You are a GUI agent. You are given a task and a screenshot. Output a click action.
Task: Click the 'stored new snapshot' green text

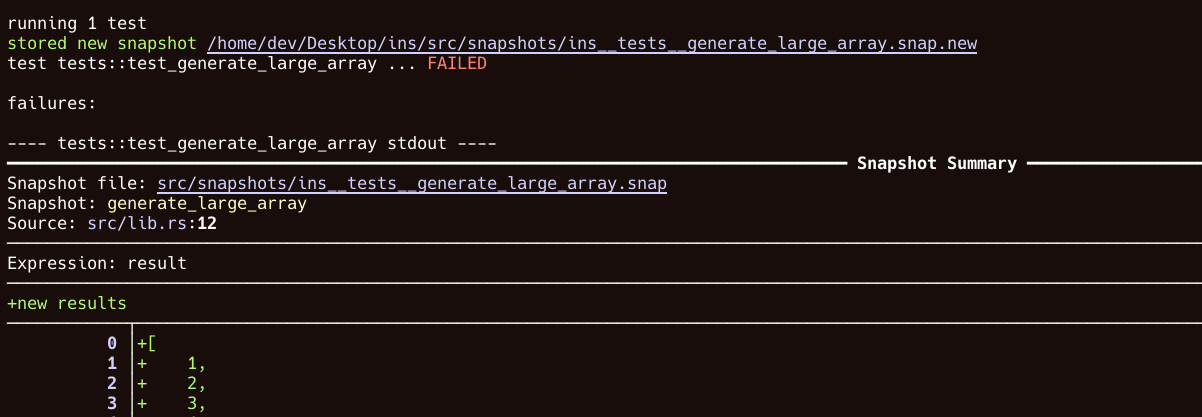coord(103,44)
